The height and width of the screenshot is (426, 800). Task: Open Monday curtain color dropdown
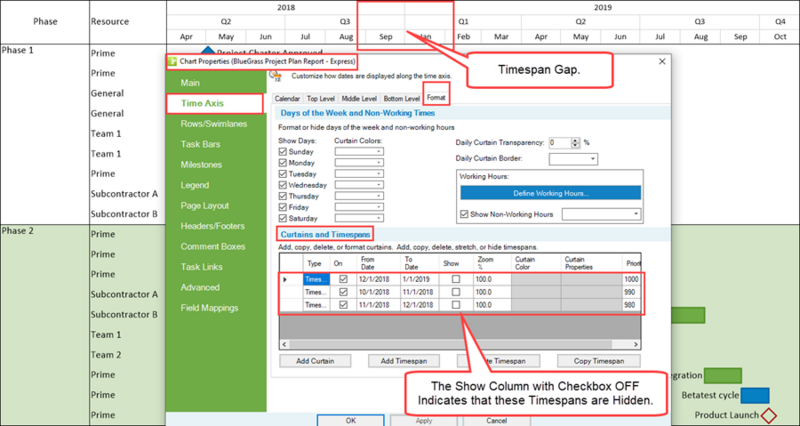pyautogui.click(x=359, y=163)
